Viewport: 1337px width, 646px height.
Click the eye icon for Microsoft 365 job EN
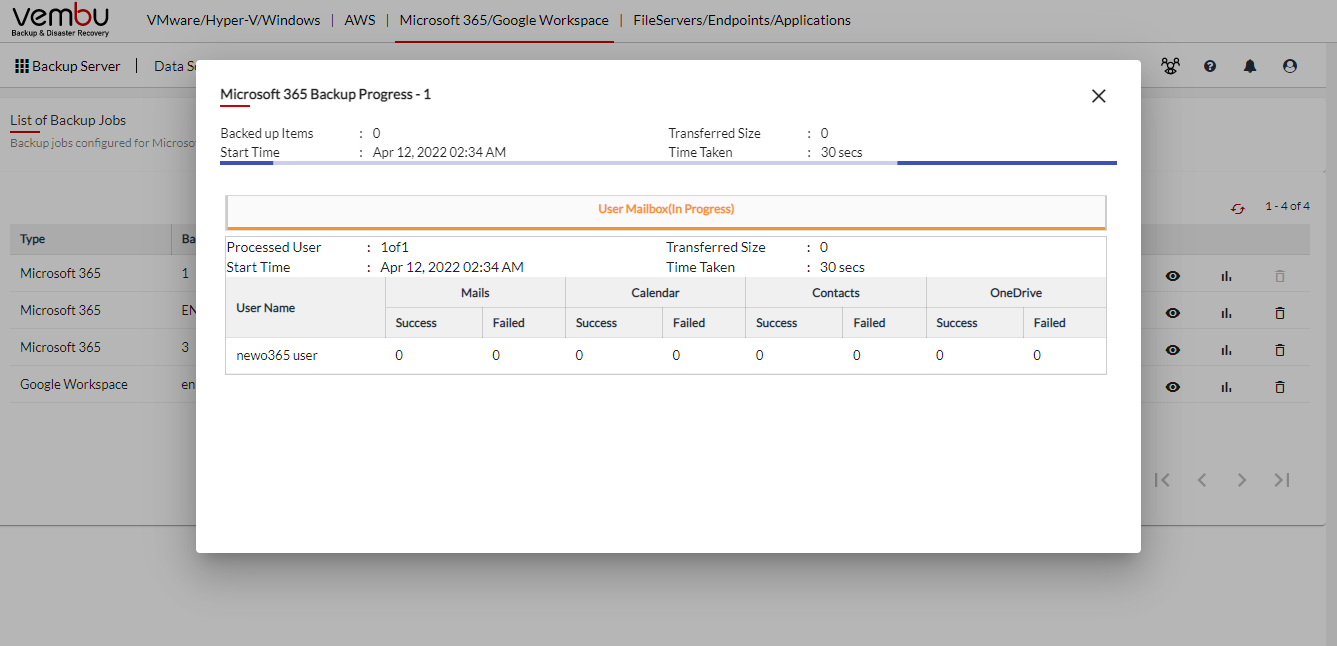(x=1173, y=313)
